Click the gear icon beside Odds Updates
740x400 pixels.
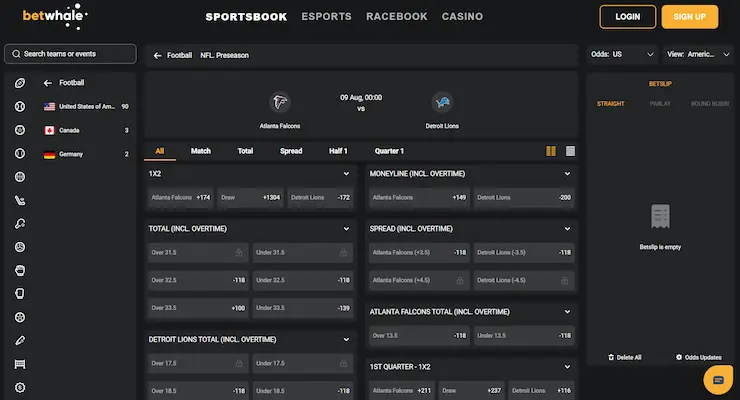[x=679, y=357]
